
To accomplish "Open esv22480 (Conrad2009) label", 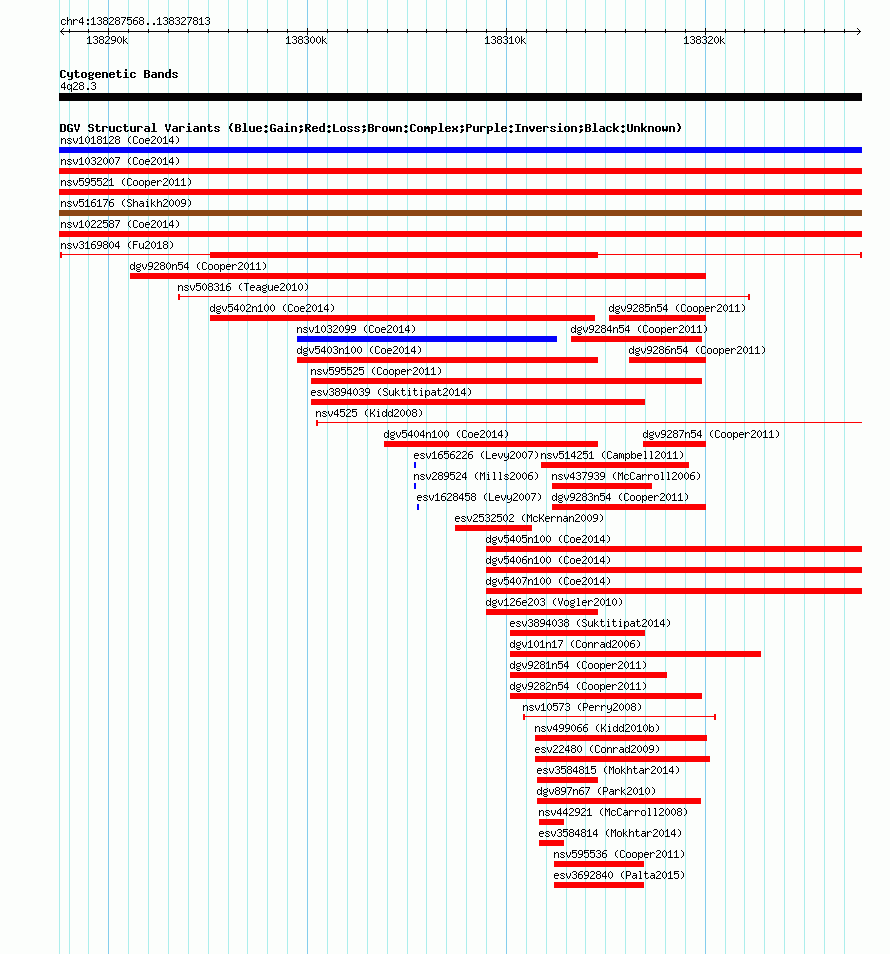I will point(597,749).
